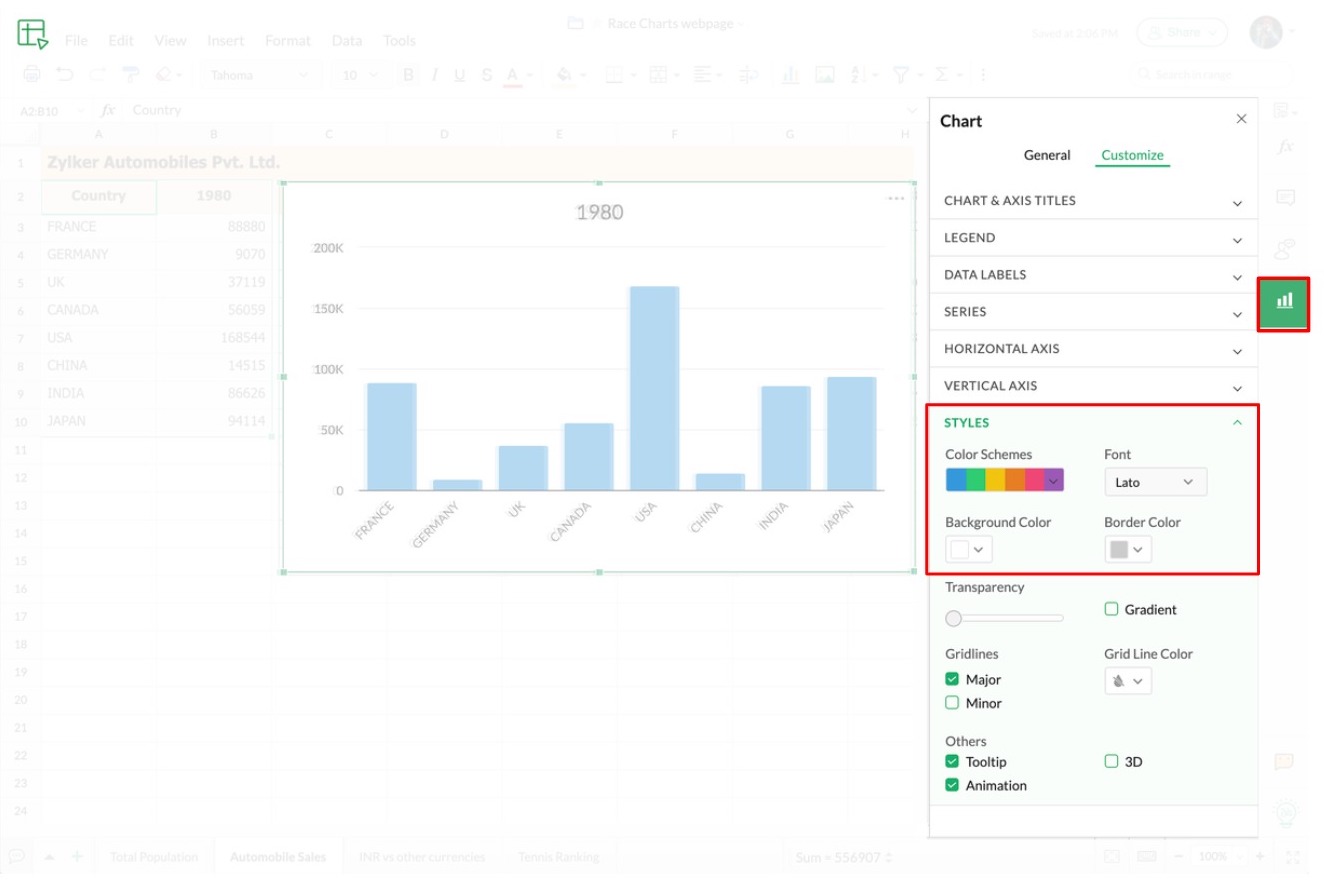Open the Grid Line Color dropdown

(1128, 681)
